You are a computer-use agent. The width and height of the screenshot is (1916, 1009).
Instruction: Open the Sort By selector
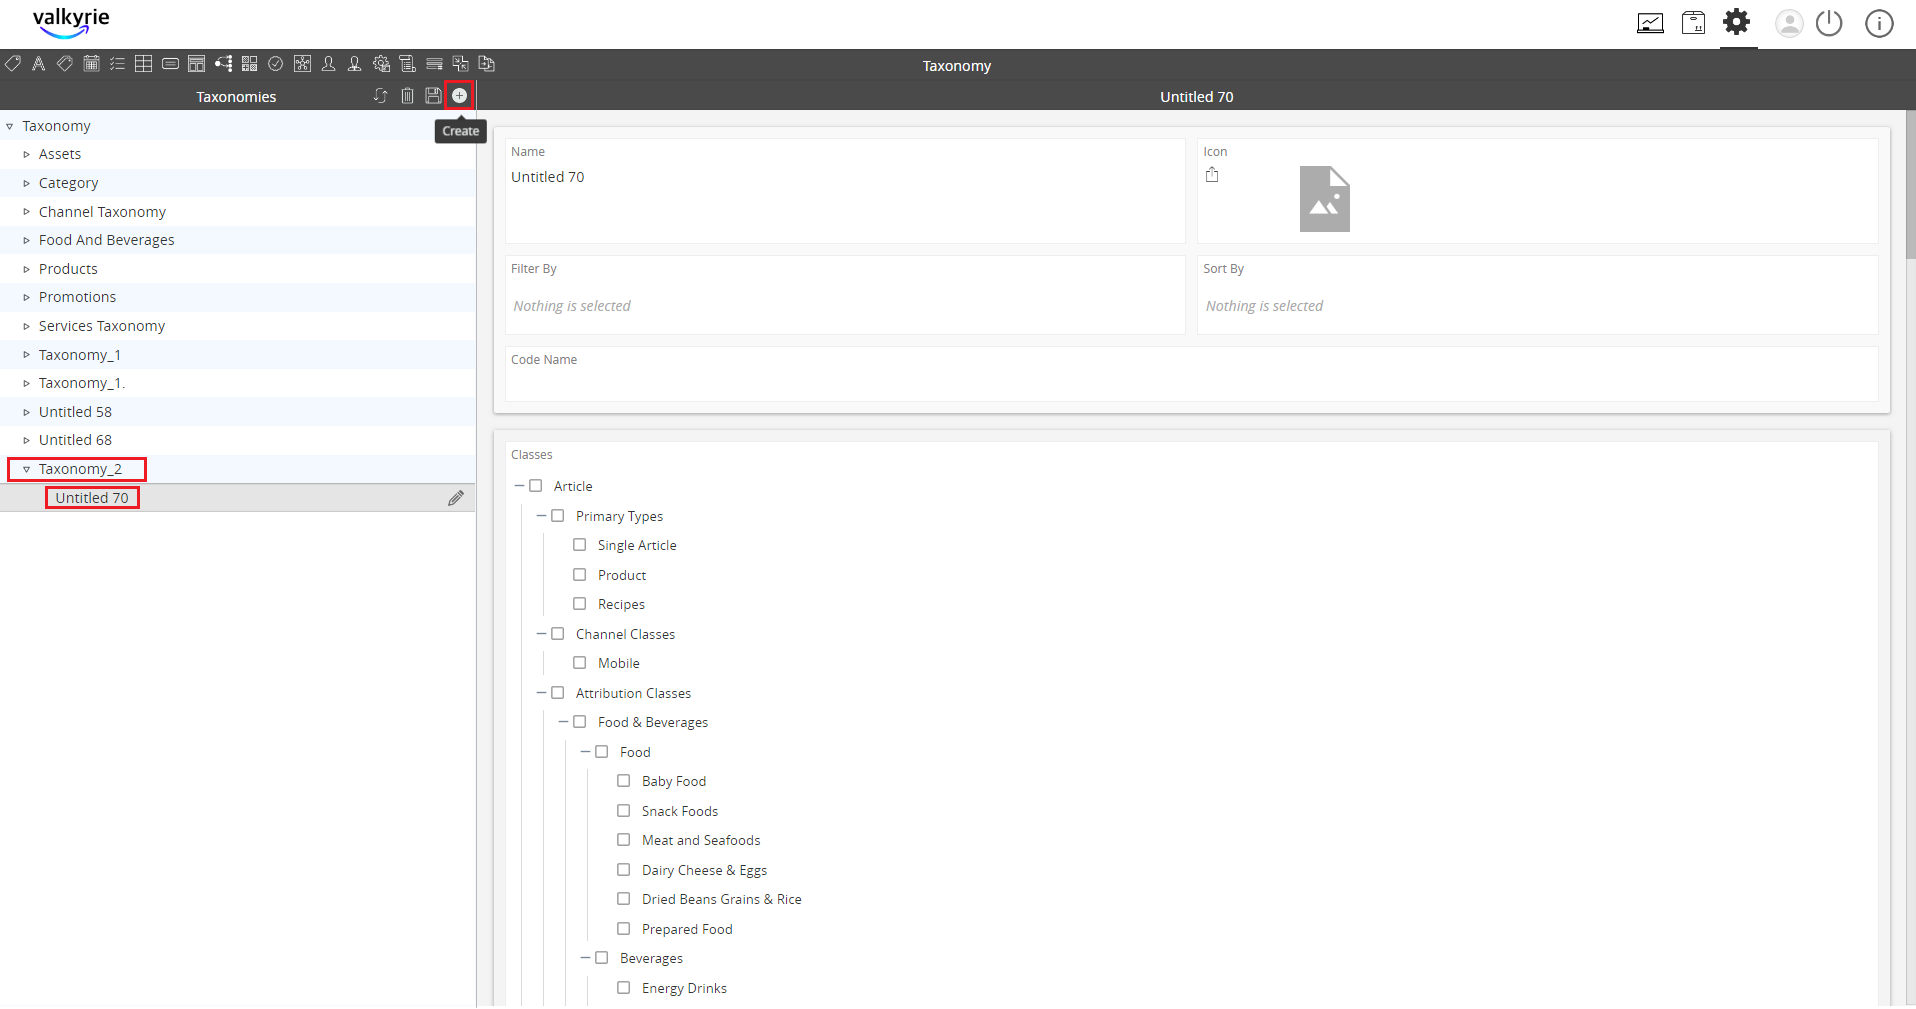pyautogui.click(x=1537, y=295)
